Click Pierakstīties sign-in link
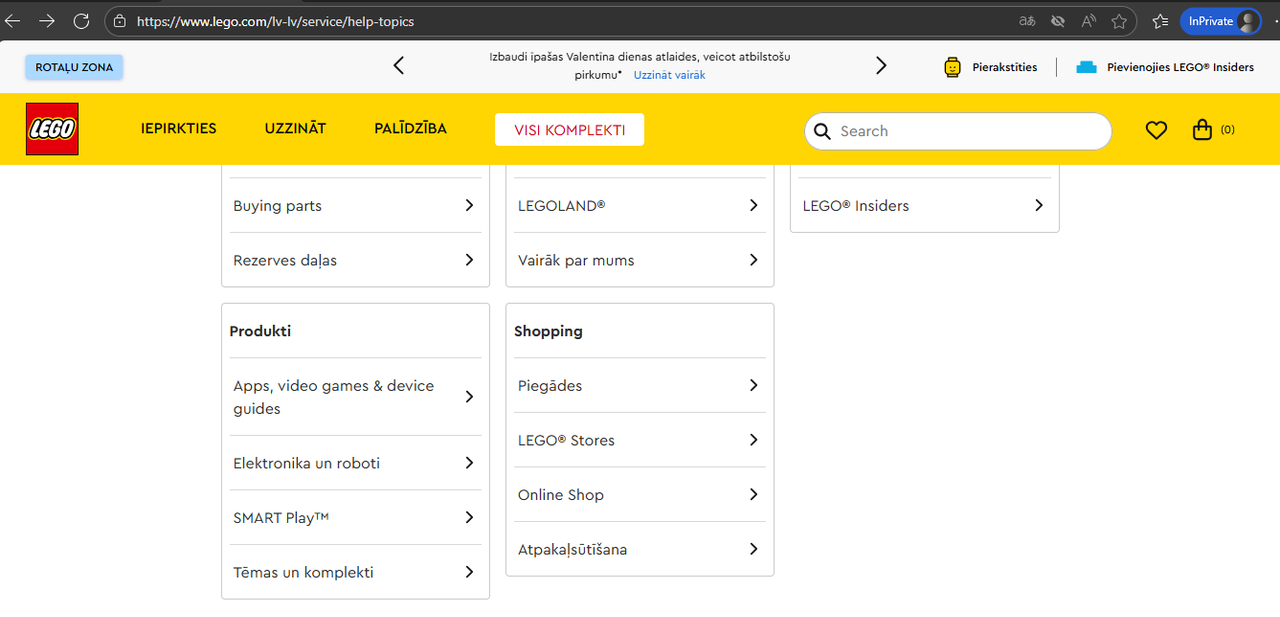Screen dimensions: 1280x617 coord(1005,67)
